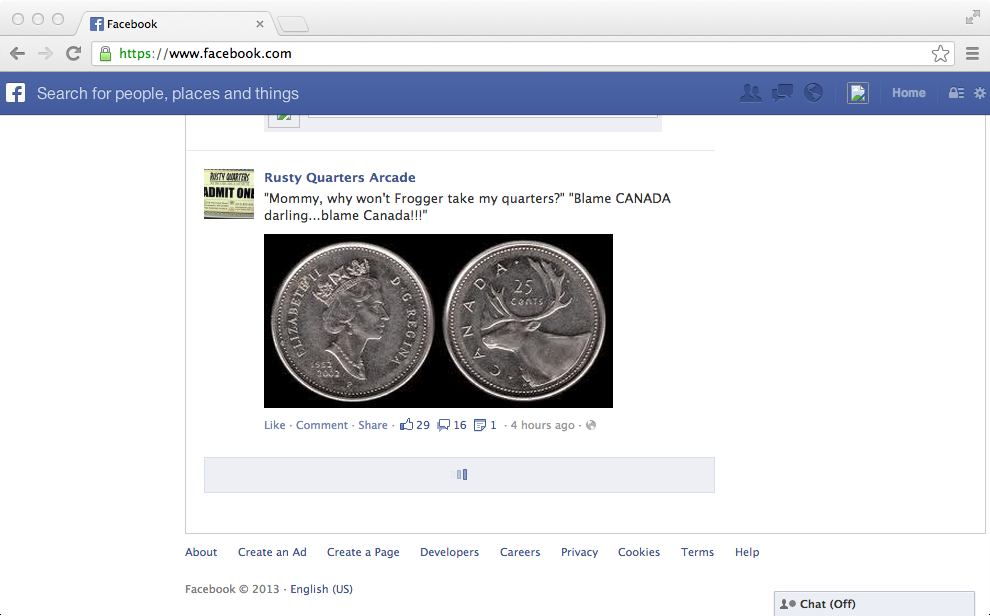Viewport: 990px width, 616px height.
Task: Click the browser address bar
Action: 523,54
